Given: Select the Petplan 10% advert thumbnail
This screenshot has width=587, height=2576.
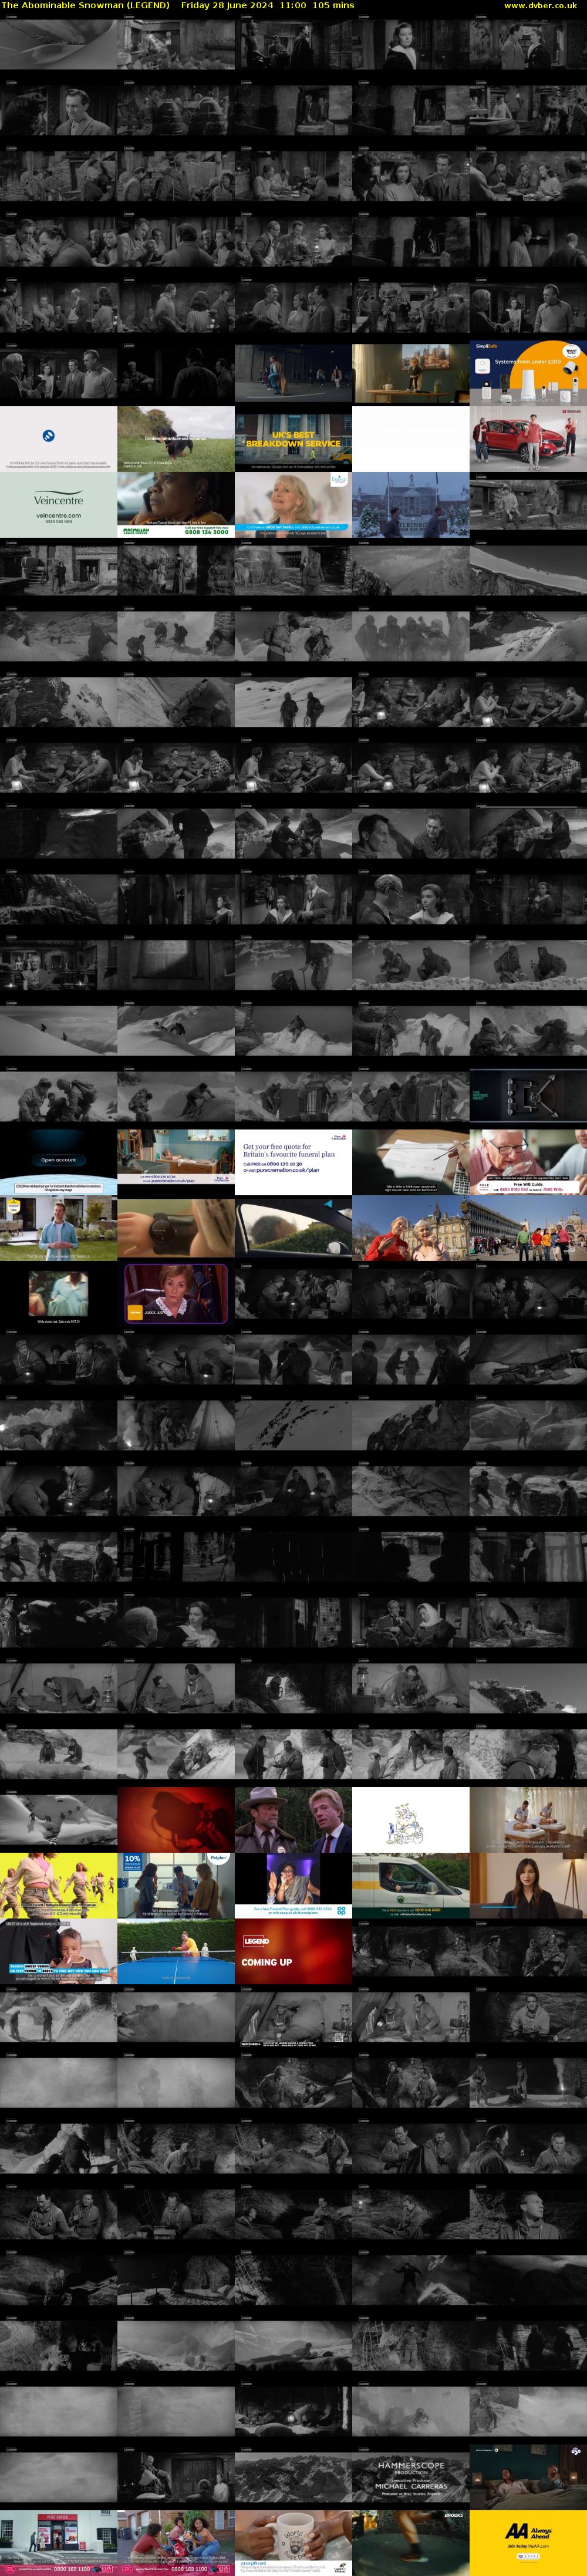Looking at the screenshot, I should (x=176, y=1887).
